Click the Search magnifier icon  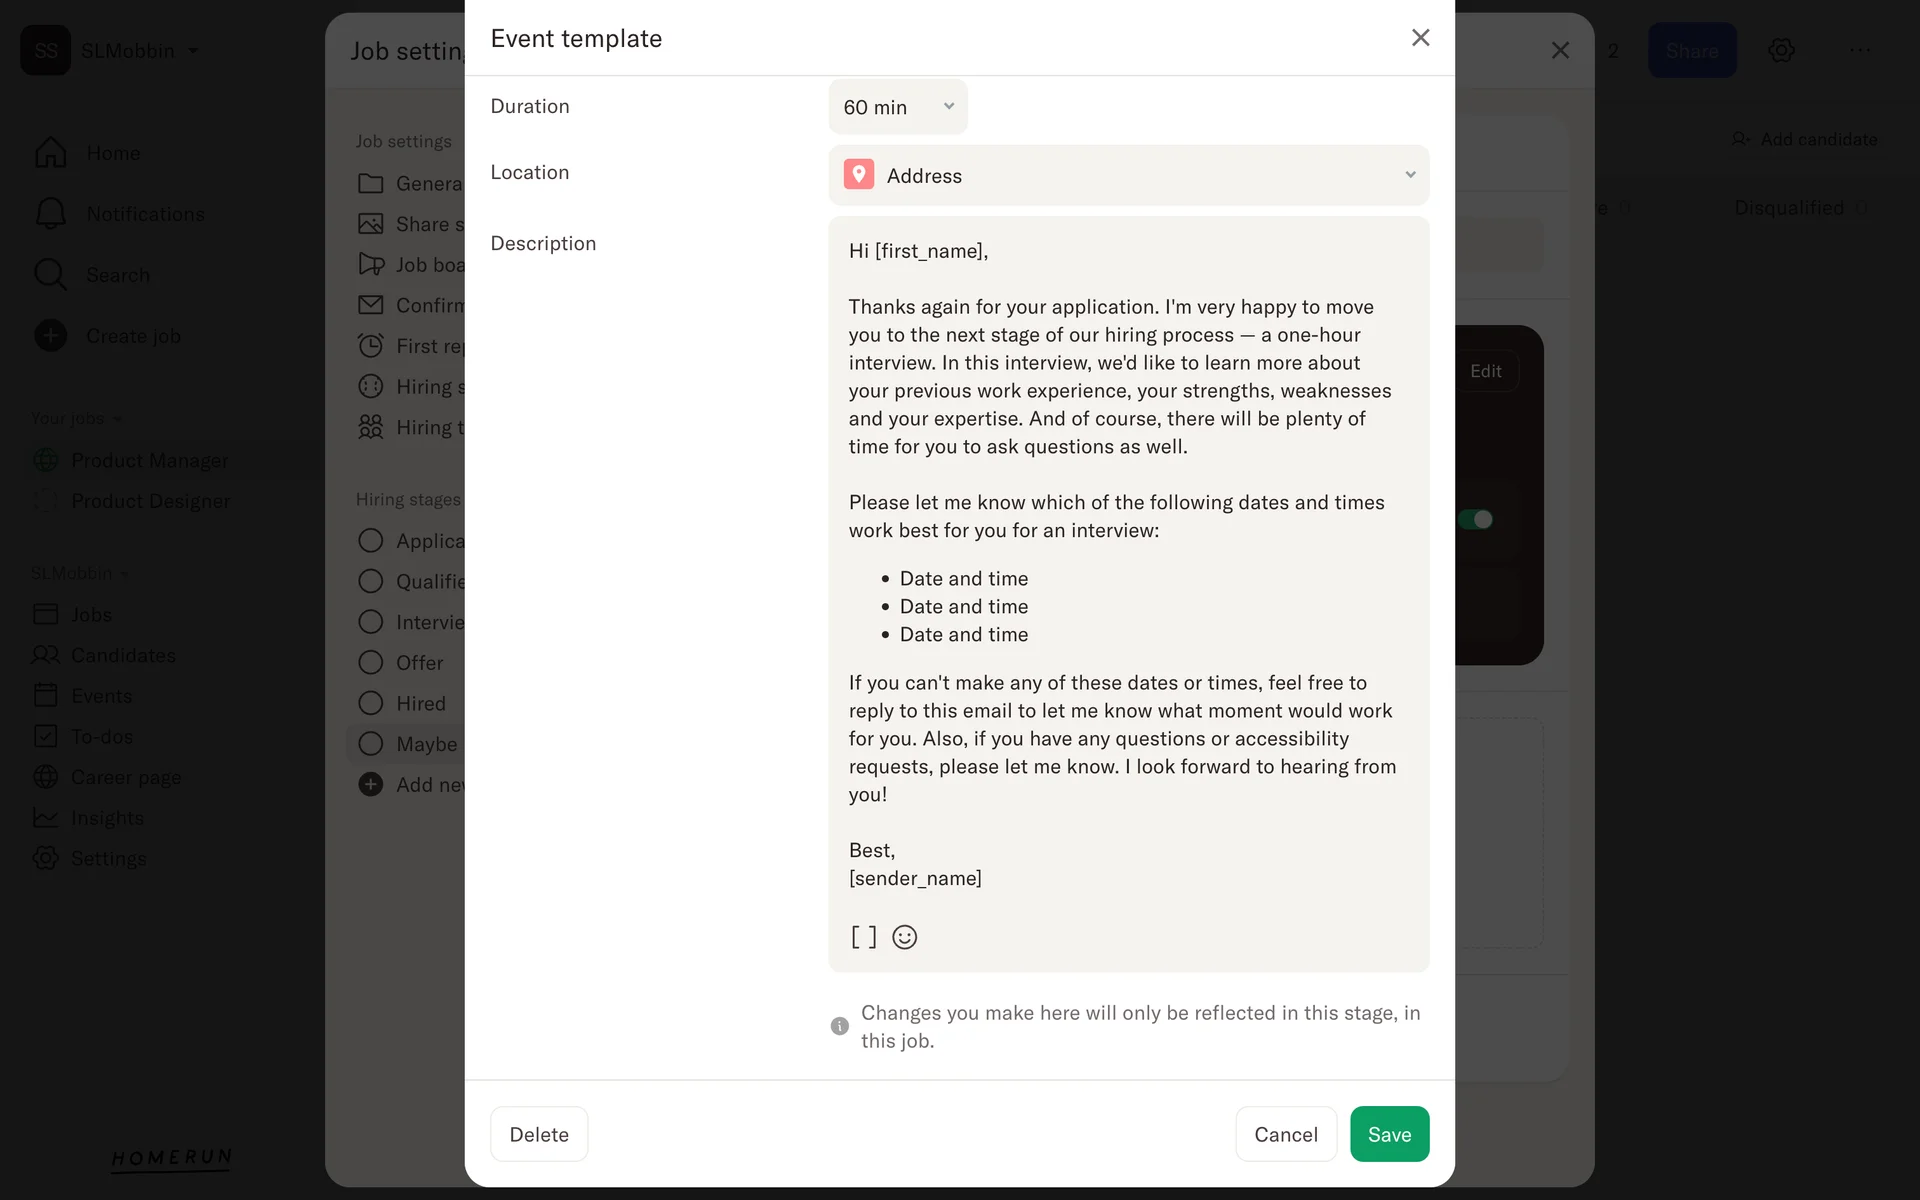click(x=50, y=275)
